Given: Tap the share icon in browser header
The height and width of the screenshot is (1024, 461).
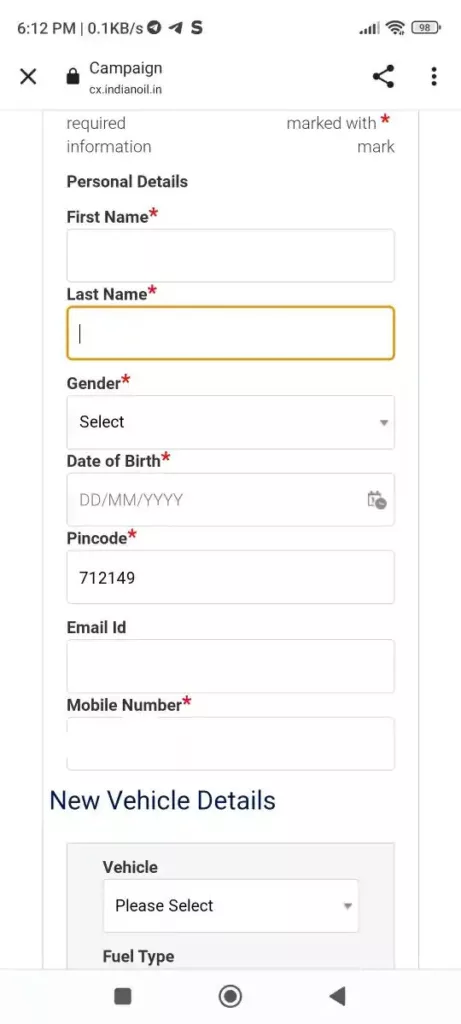Looking at the screenshot, I should 383,76.
